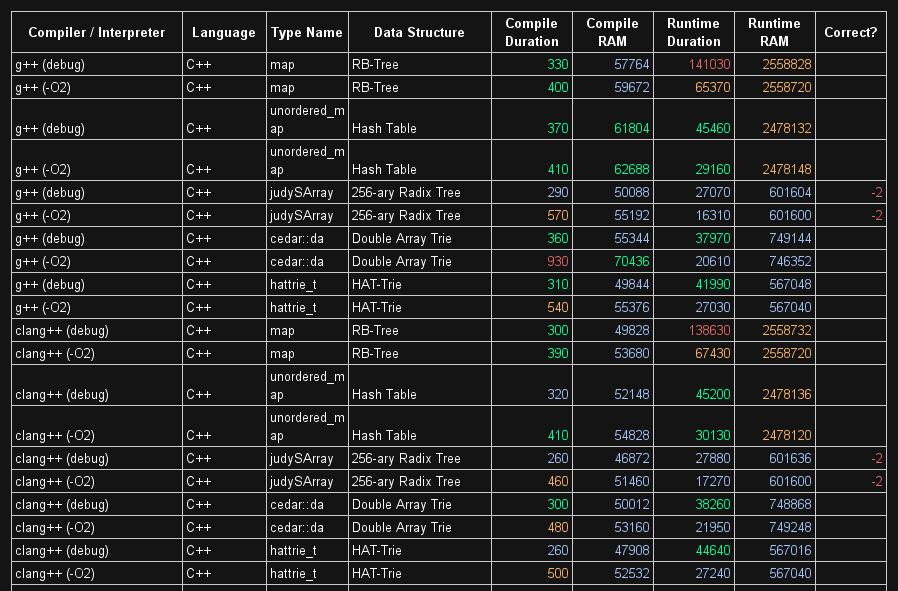Select compile duration value 930
Image resolution: width=898 pixels, height=591 pixels.
(x=558, y=261)
